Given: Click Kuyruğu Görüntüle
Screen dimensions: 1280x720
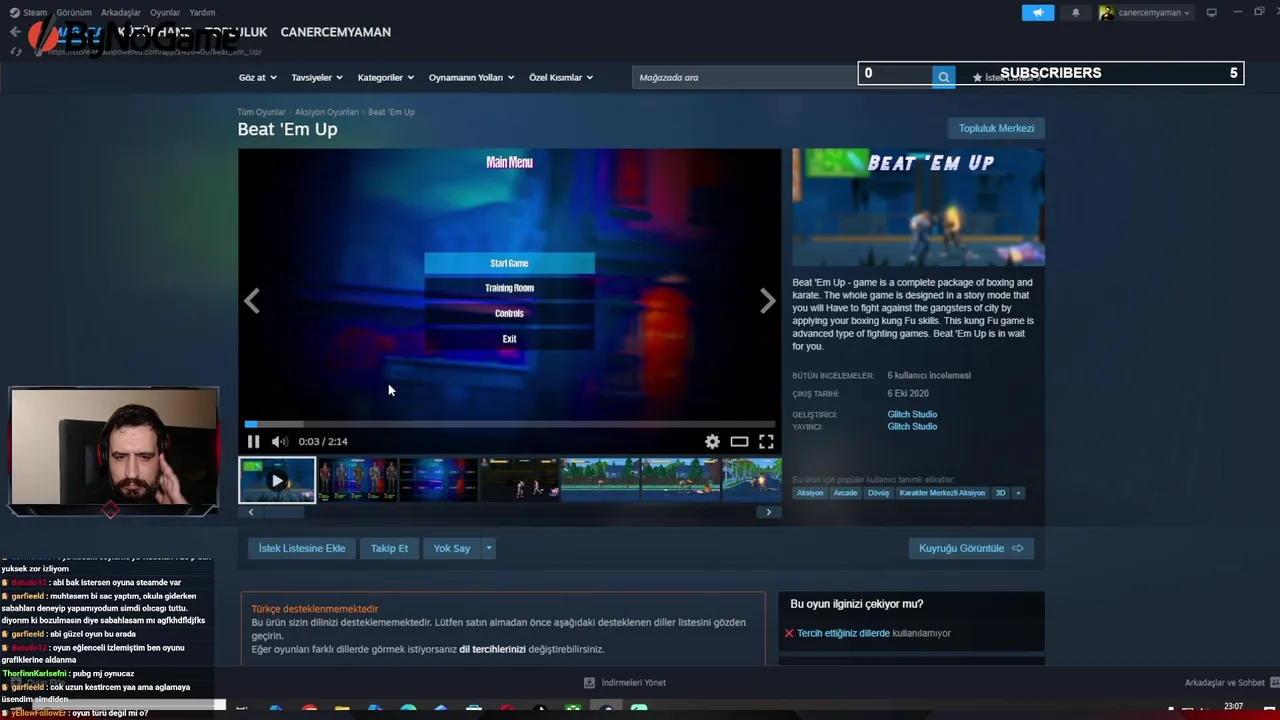Looking at the screenshot, I should point(970,548).
